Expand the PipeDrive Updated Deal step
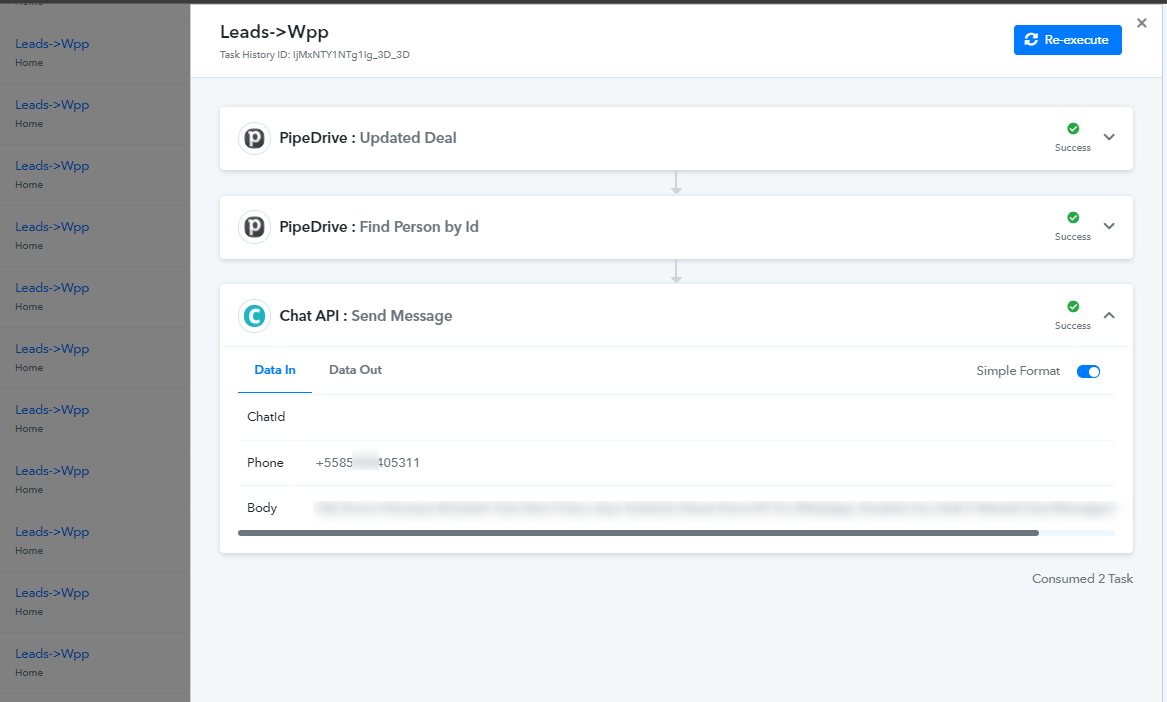 pyautogui.click(x=1109, y=137)
